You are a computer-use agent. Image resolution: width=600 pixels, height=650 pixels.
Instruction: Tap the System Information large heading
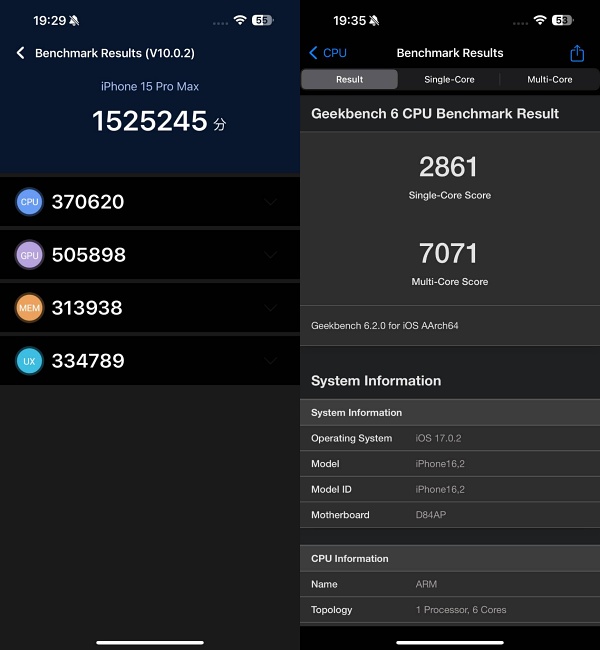pos(376,381)
